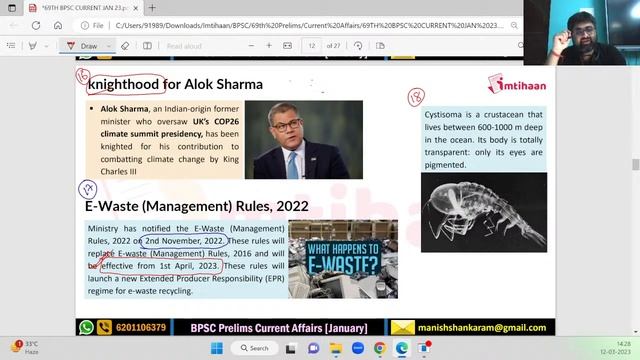The height and width of the screenshot is (360, 640).
Task: Click the text 'effective from 1st April, 2023'
Action: tap(160, 266)
